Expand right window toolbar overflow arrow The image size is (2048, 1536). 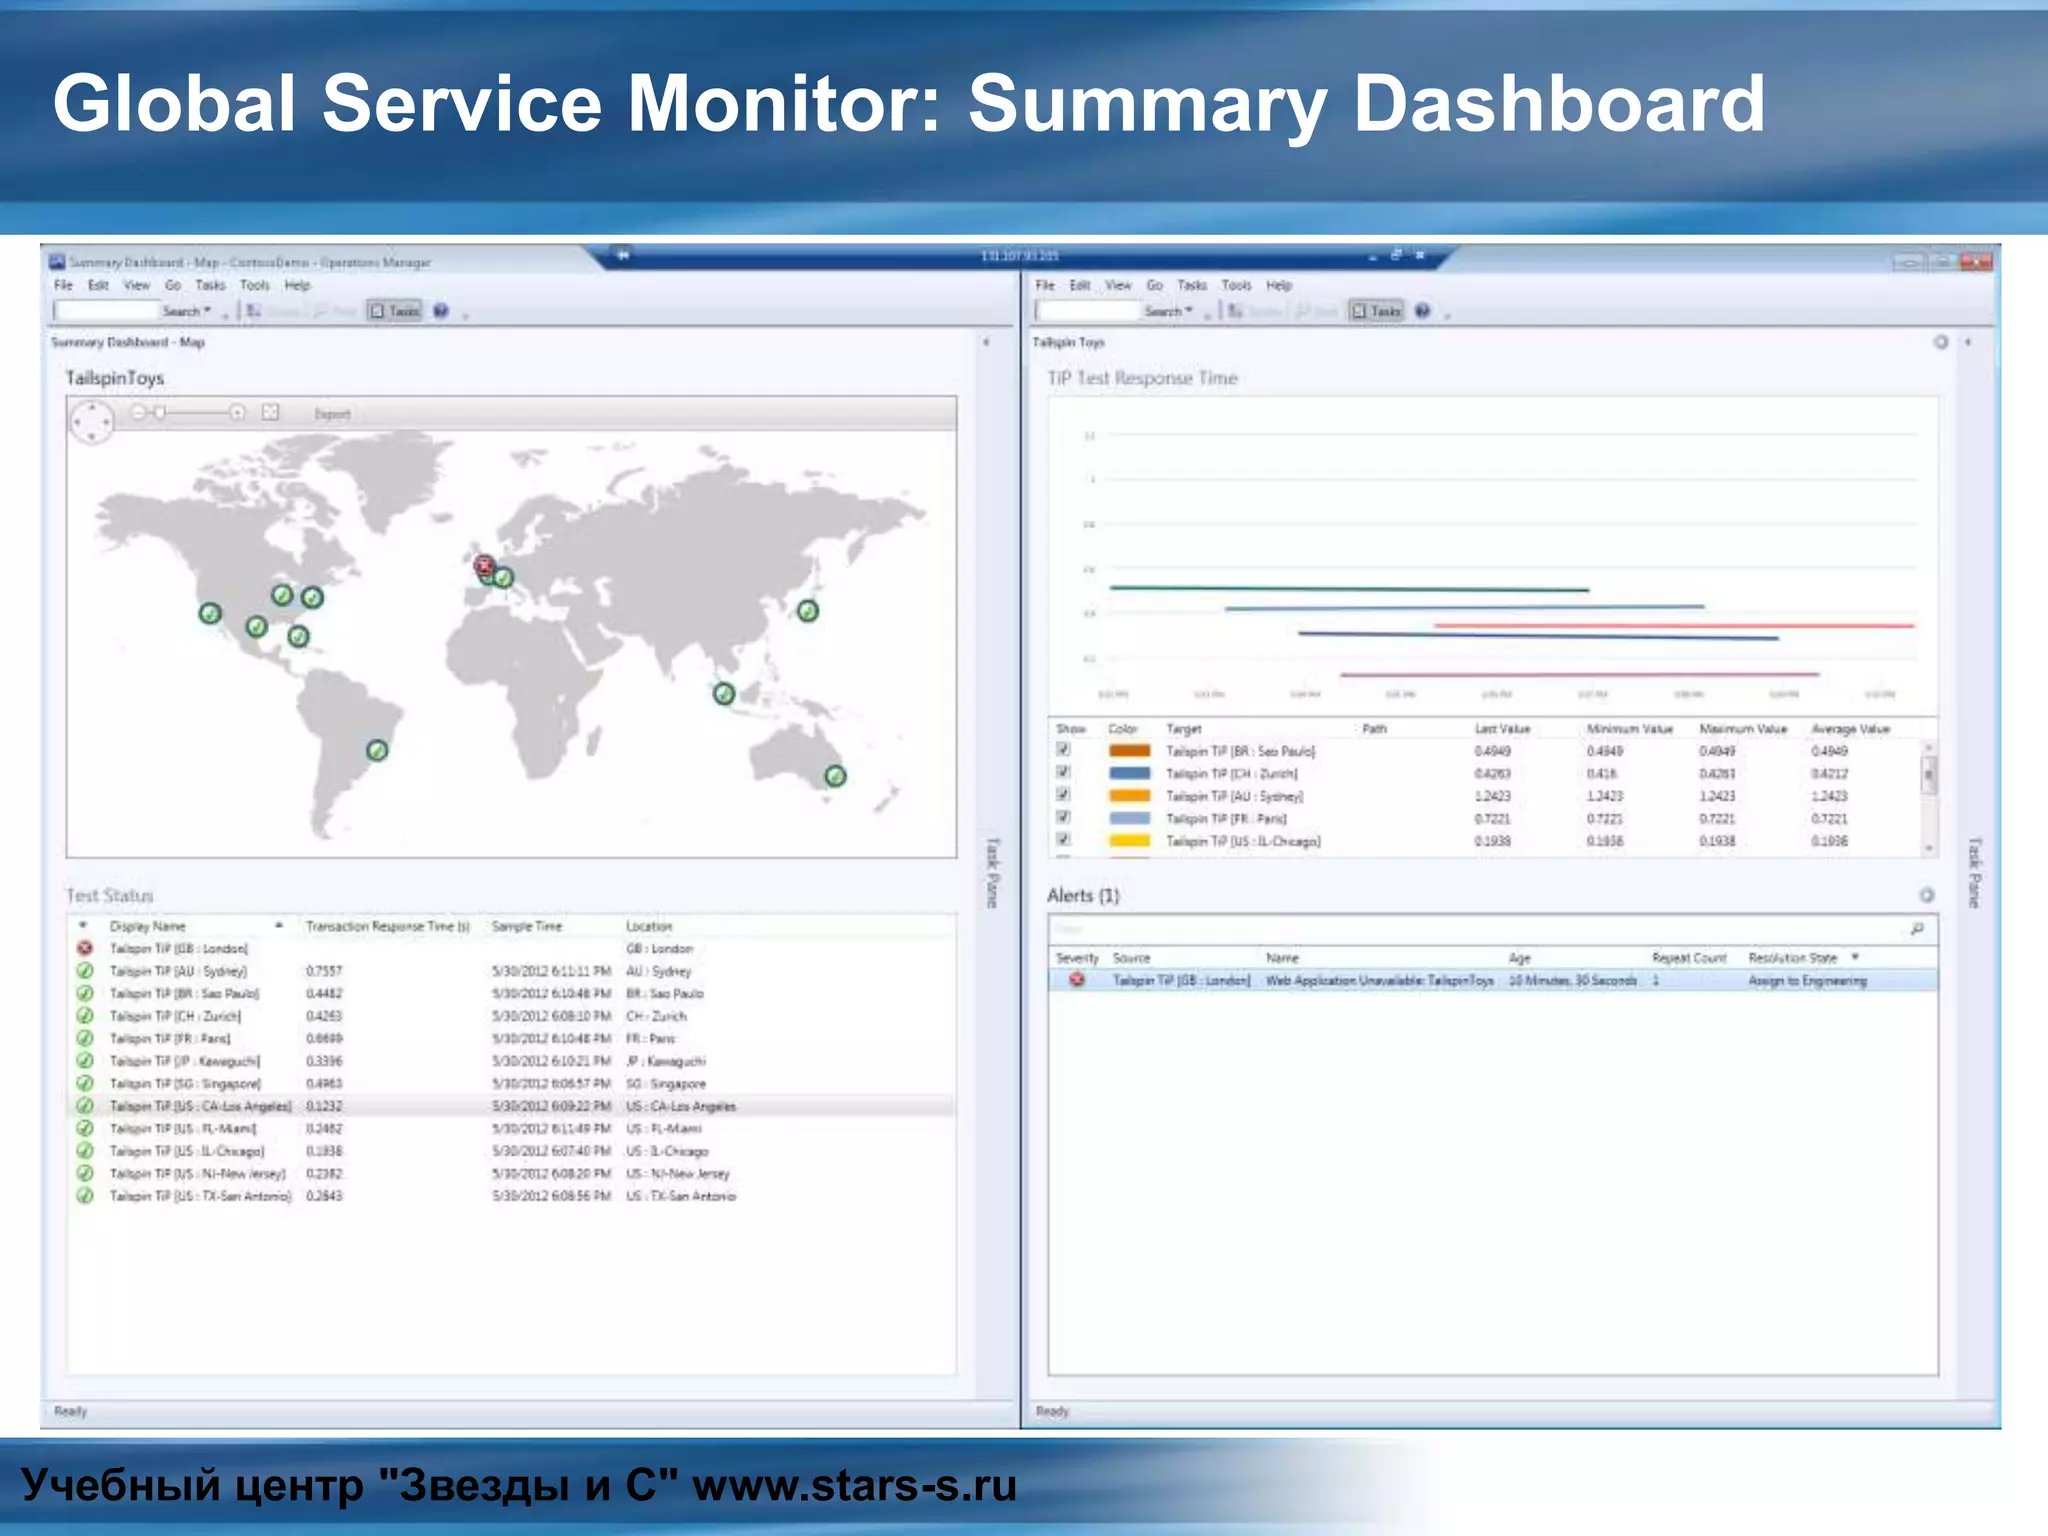(1447, 315)
